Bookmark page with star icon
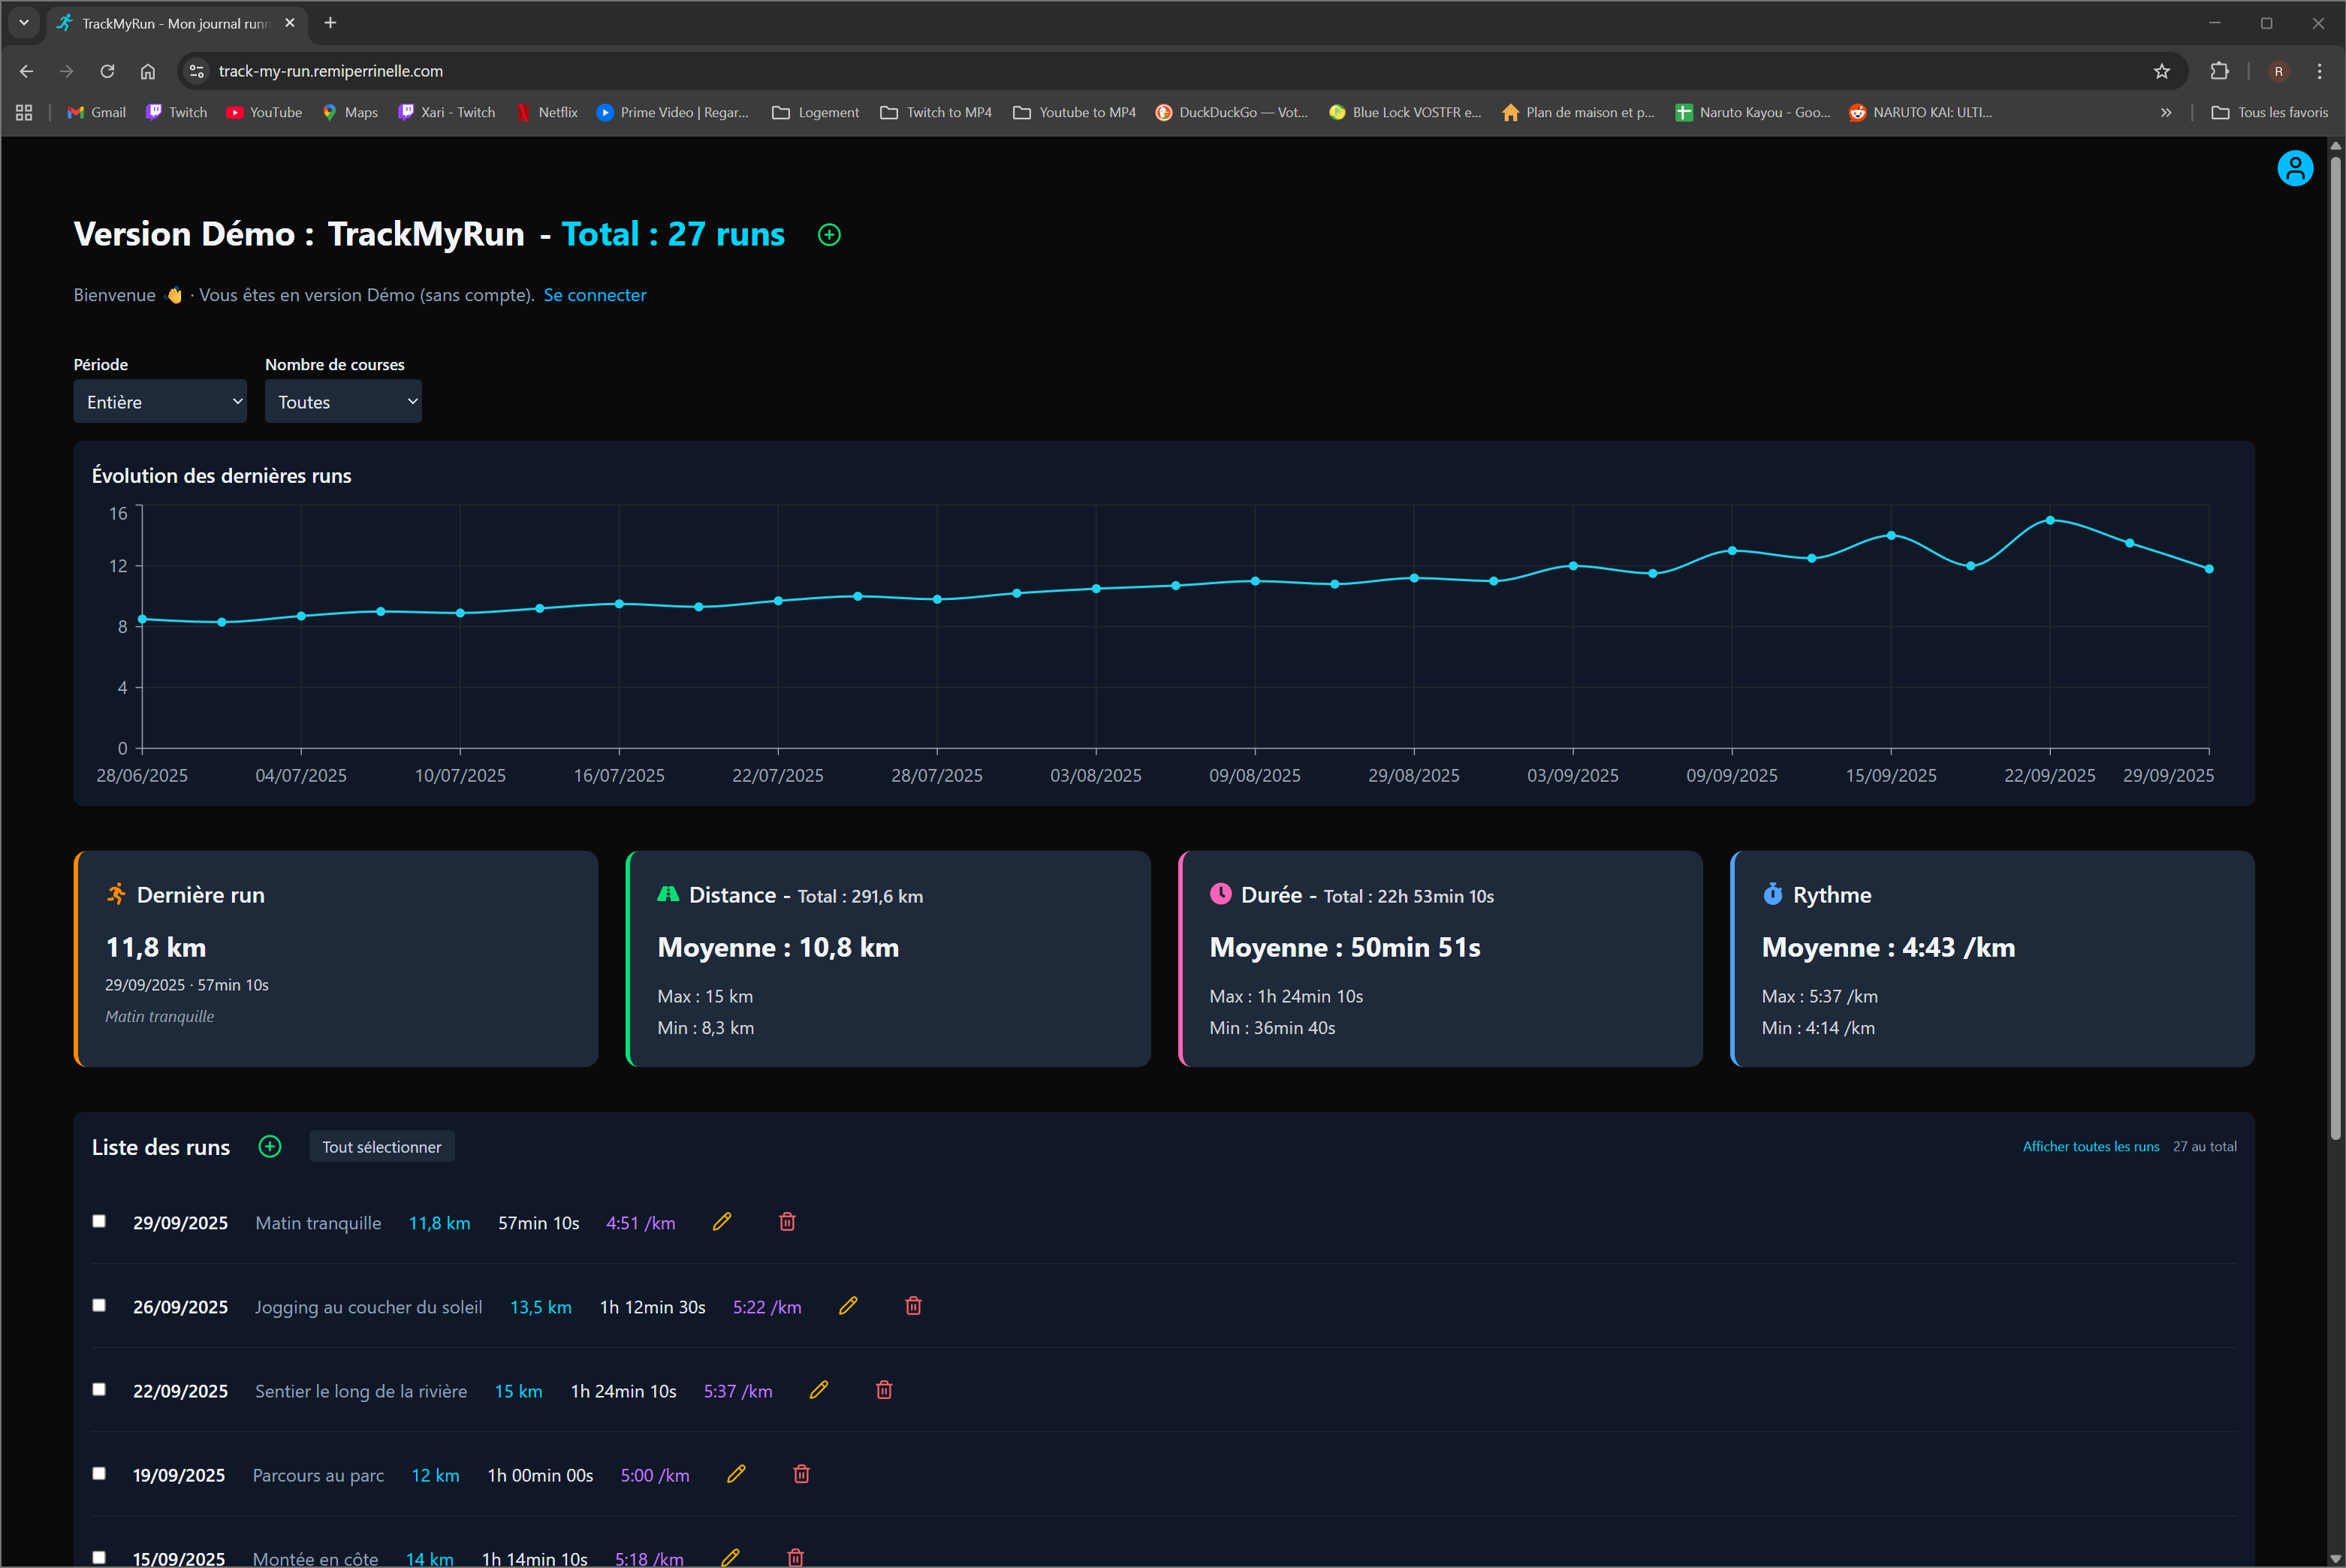The height and width of the screenshot is (1568, 2346). (x=2161, y=71)
